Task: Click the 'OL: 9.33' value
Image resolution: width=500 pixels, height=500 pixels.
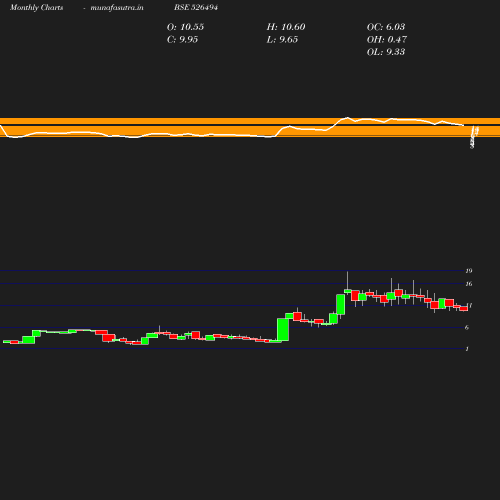Action: point(386,52)
